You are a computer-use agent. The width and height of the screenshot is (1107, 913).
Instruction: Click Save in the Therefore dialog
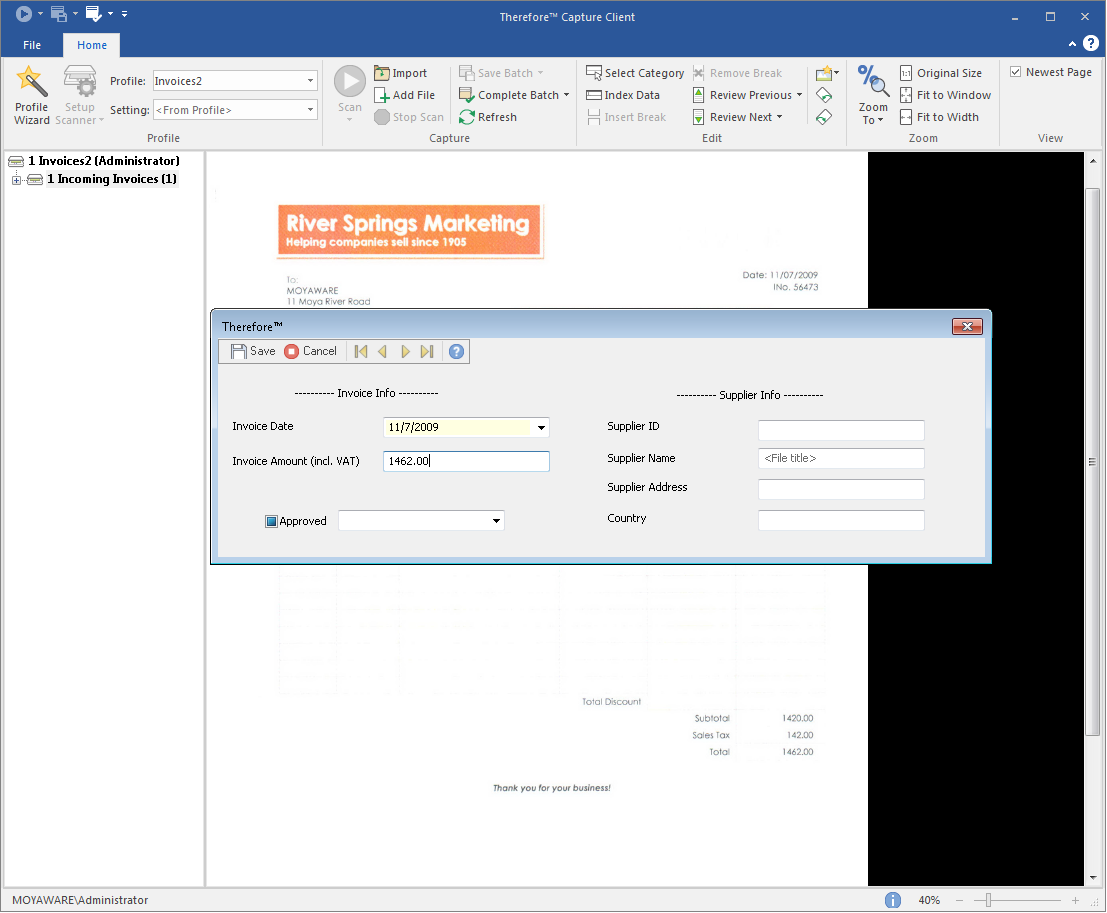click(253, 351)
